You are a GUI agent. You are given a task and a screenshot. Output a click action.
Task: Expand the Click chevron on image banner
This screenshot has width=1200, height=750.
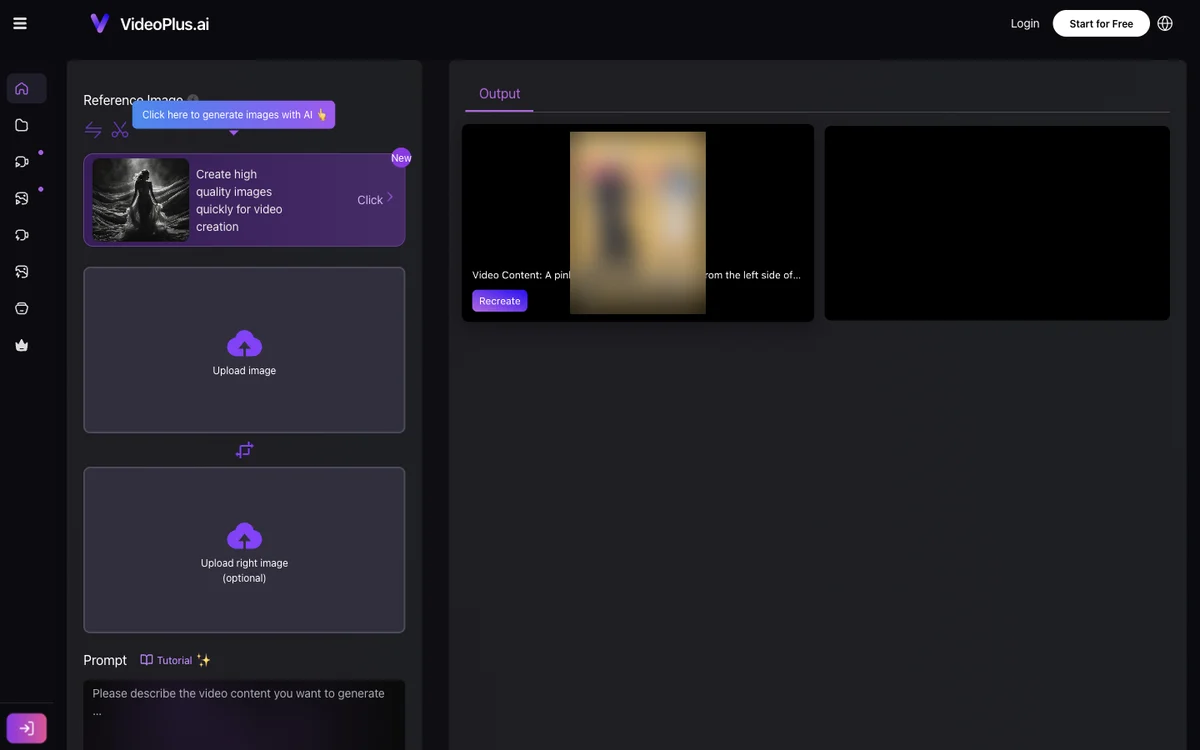coord(390,198)
